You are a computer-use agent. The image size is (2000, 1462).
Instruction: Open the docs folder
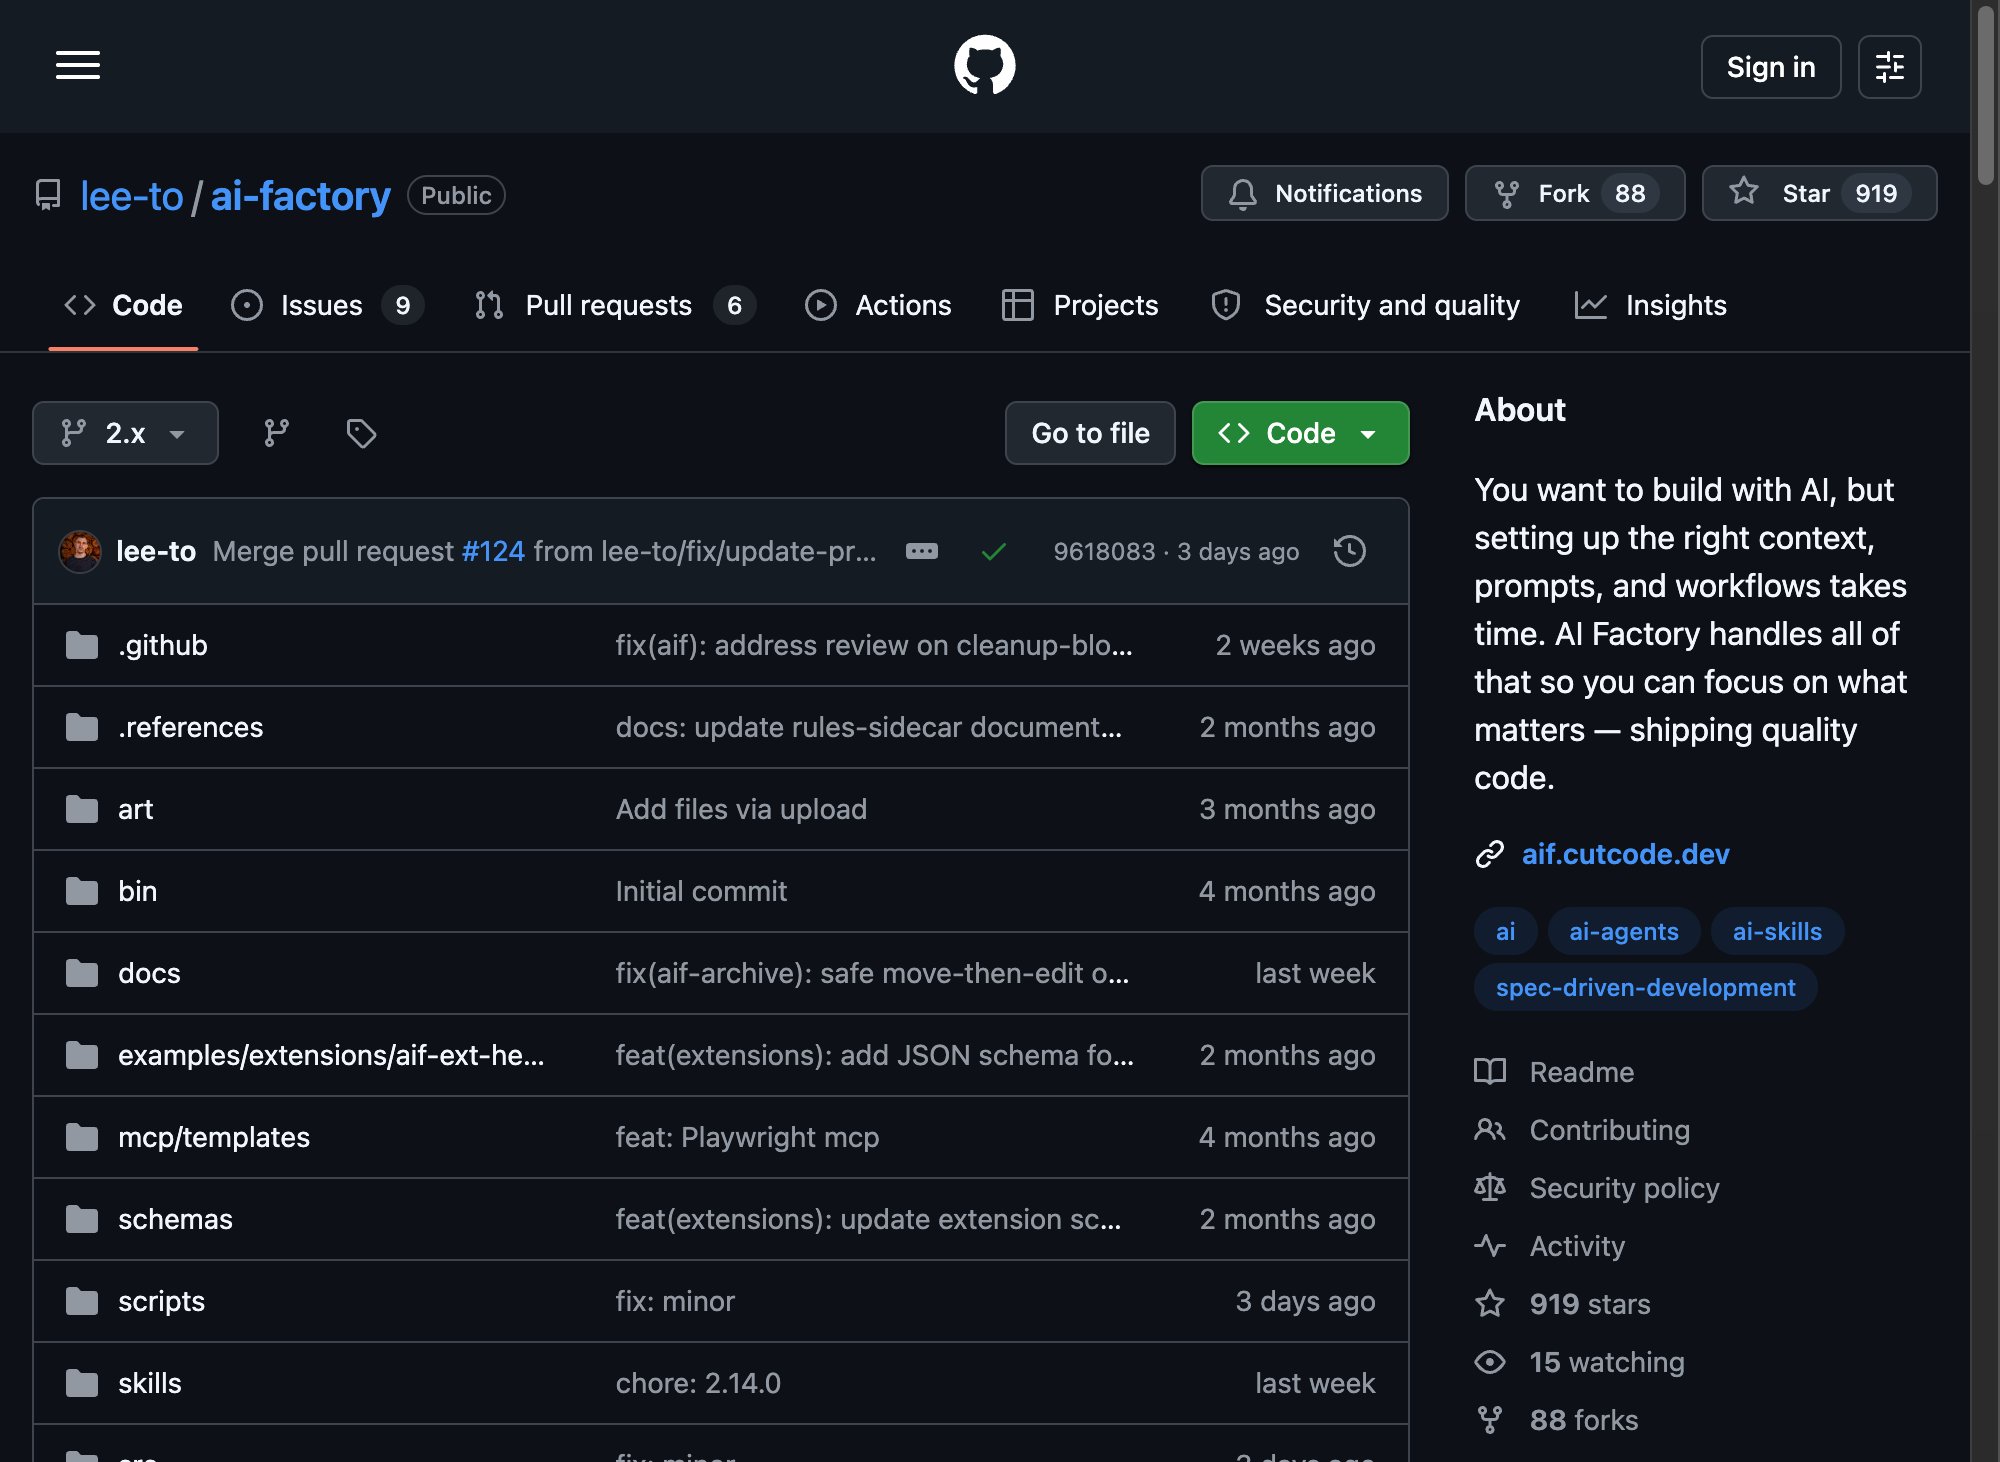[149, 973]
